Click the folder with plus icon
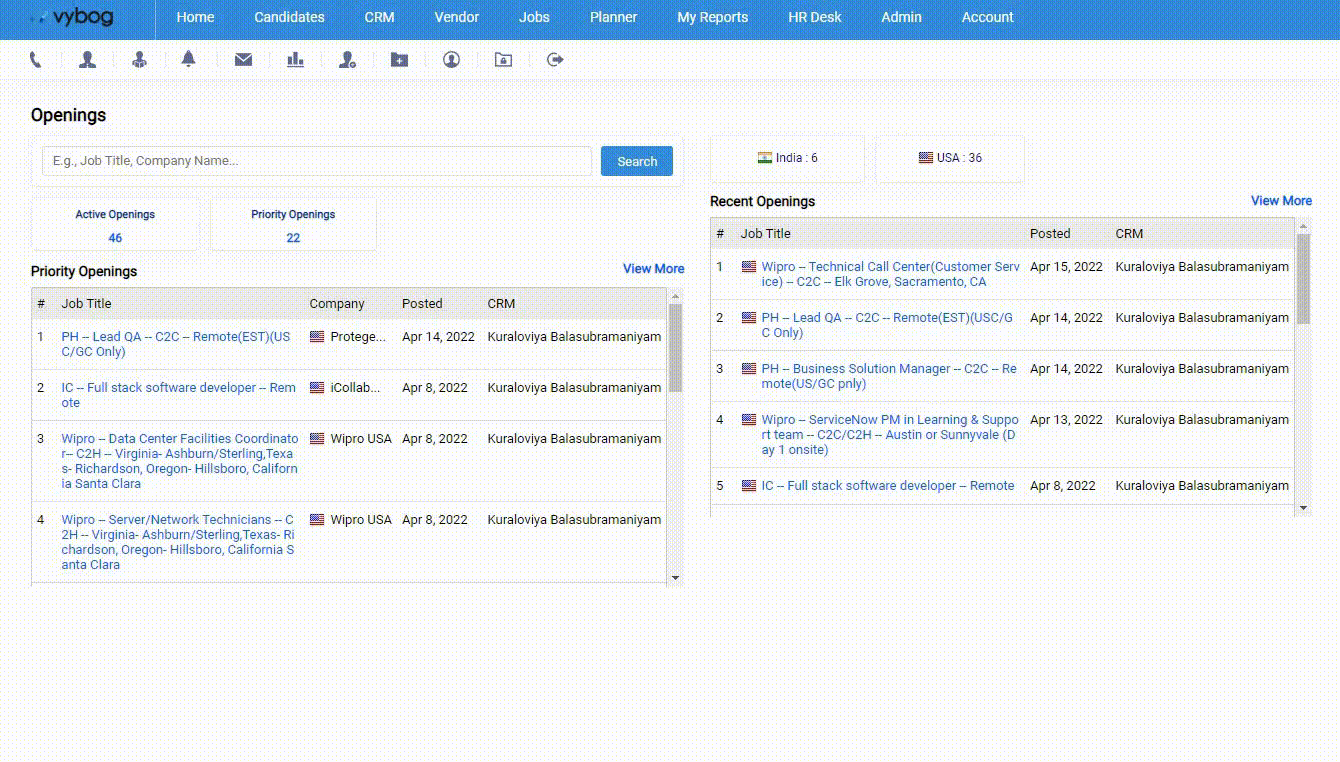The image size is (1340, 762). click(399, 60)
